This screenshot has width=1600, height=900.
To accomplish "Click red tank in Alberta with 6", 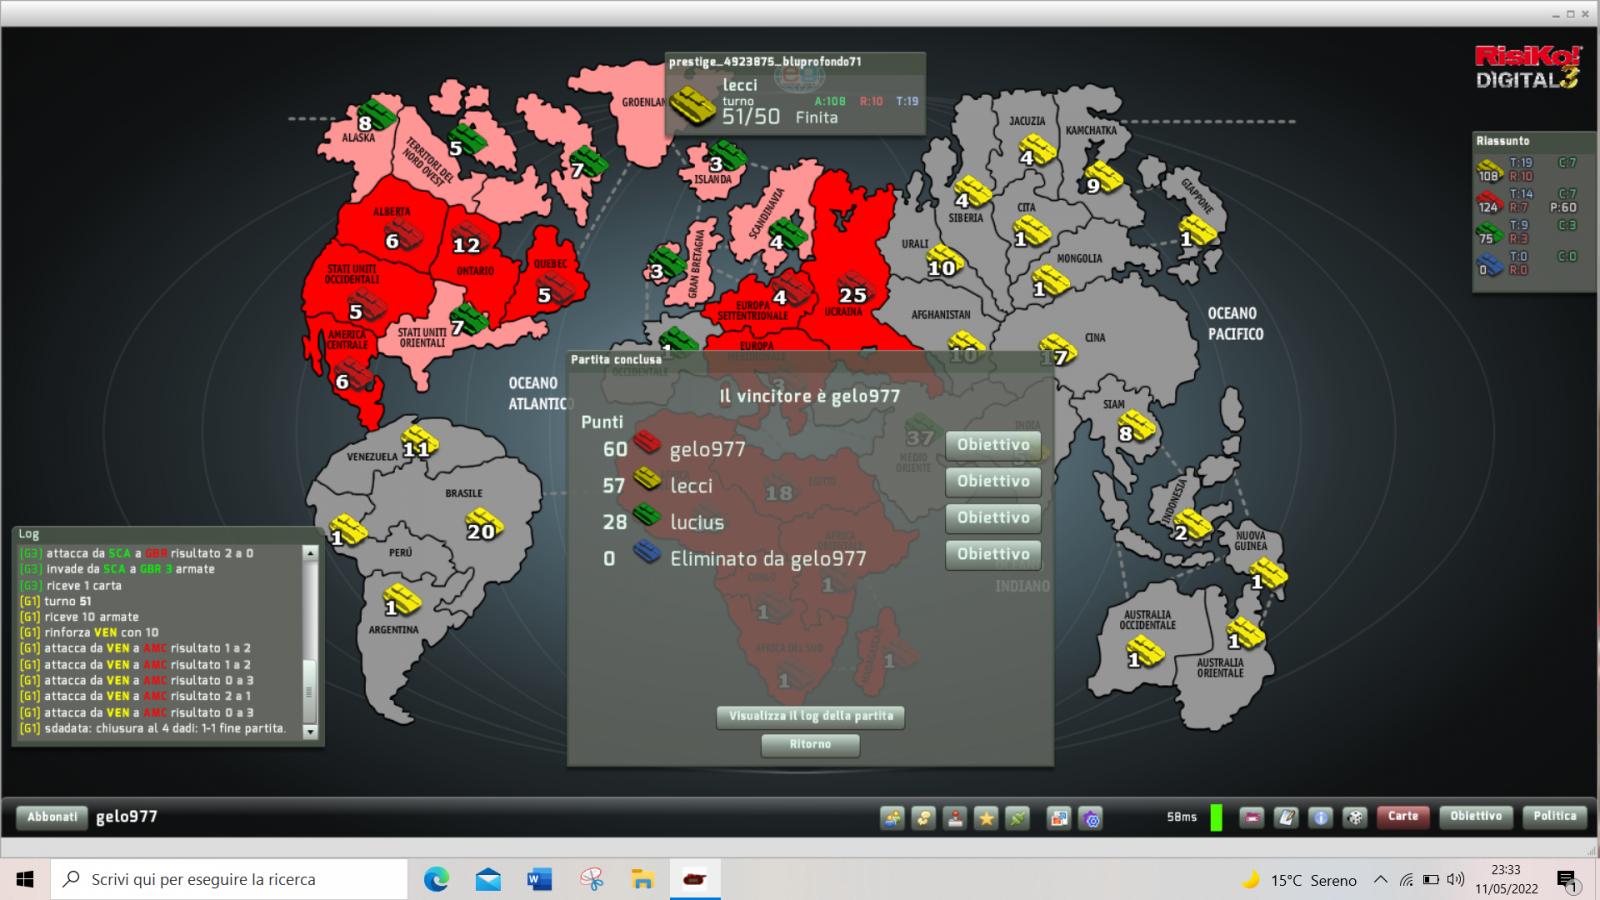I will (403, 235).
